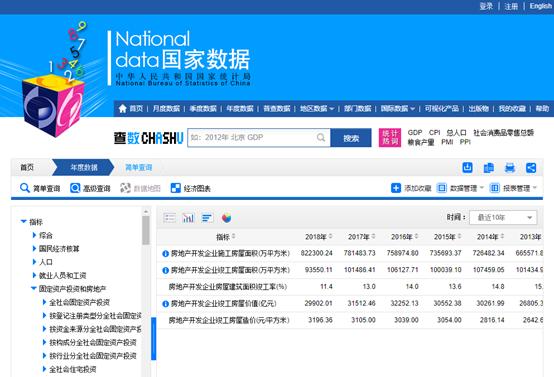Open the 月度数据 menu item
Viewport: 554px width, 377px height.
tap(166, 108)
